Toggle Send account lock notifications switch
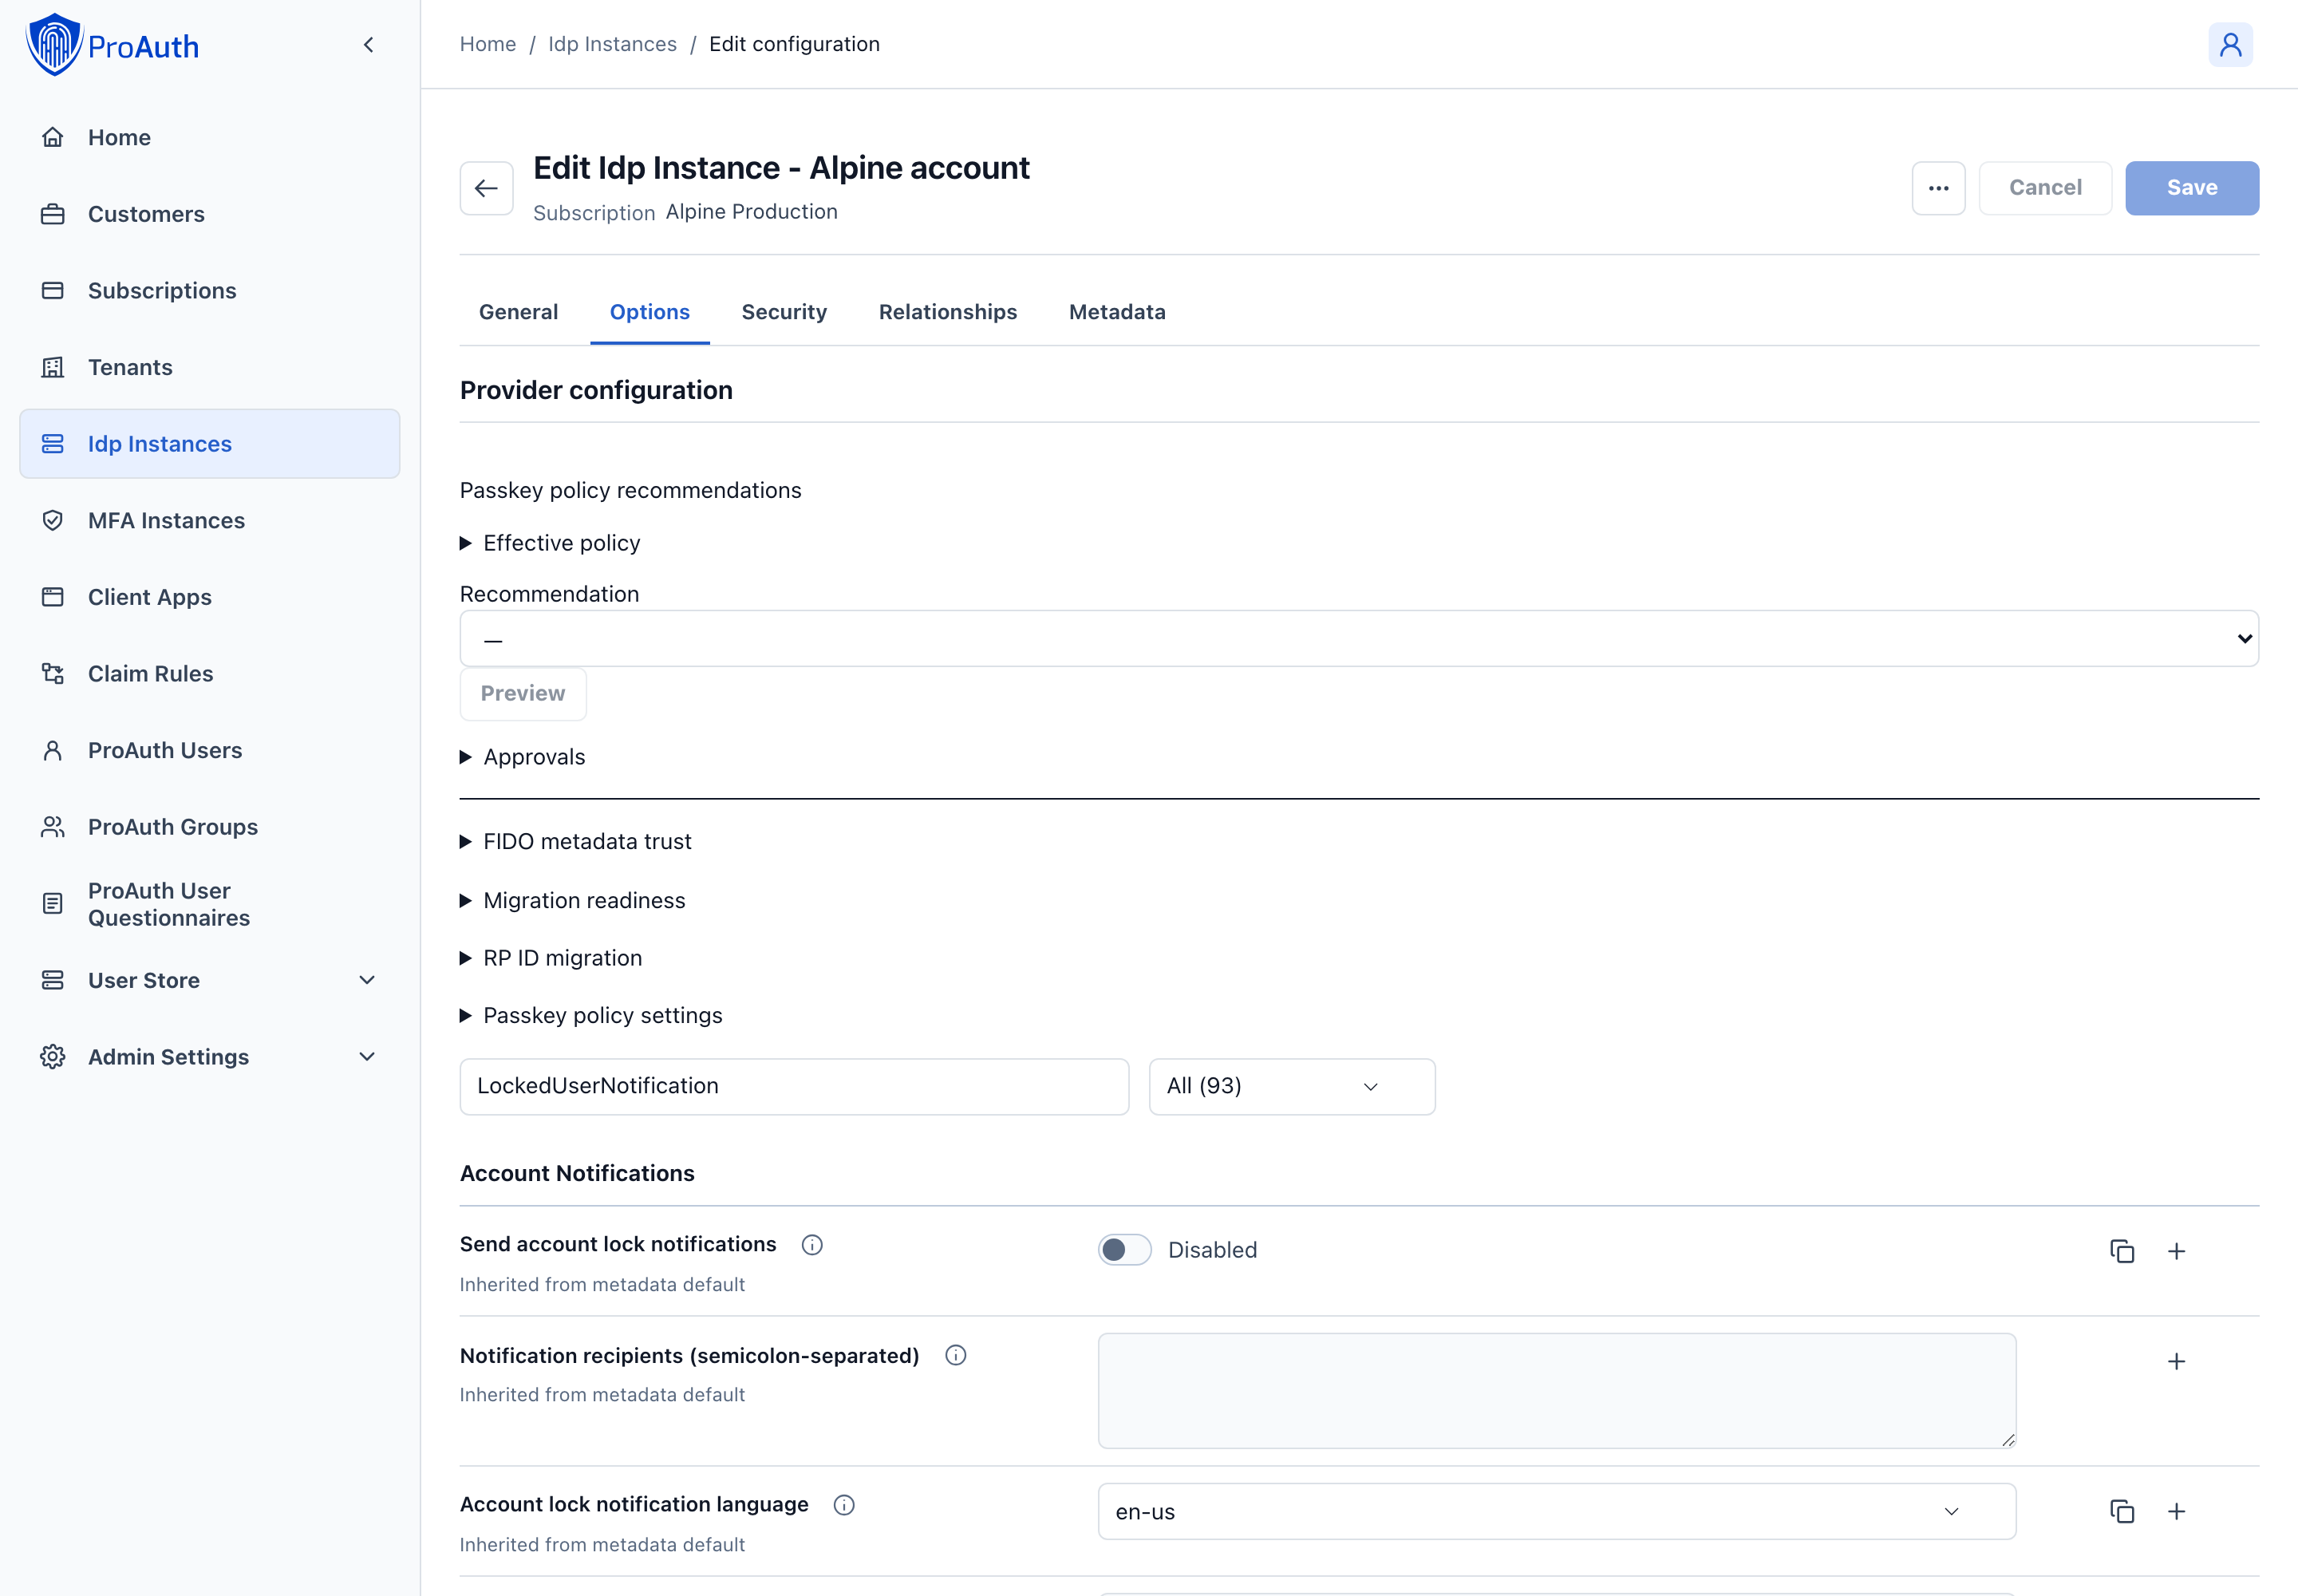The image size is (2298, 1596). coord(1125,1250)
